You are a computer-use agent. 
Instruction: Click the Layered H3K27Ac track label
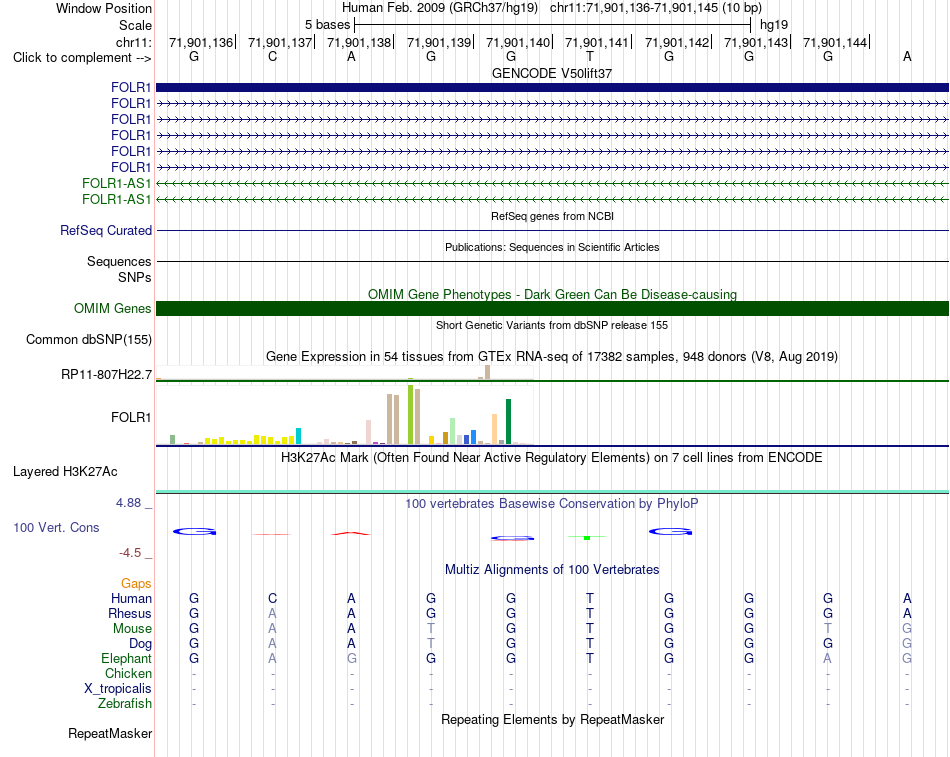pyautogui.click(x=65, y=472)
